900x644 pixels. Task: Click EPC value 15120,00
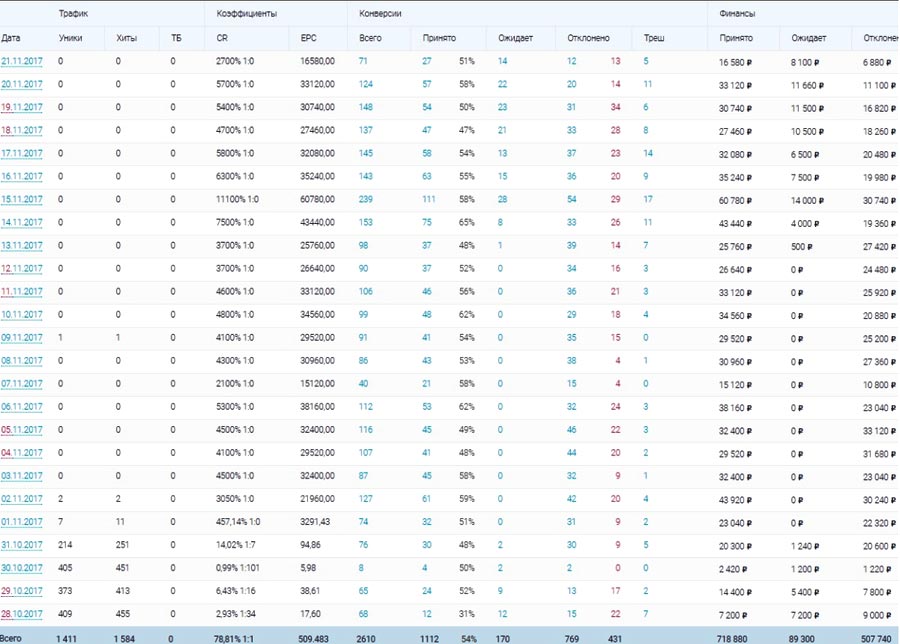click(317, 383)
